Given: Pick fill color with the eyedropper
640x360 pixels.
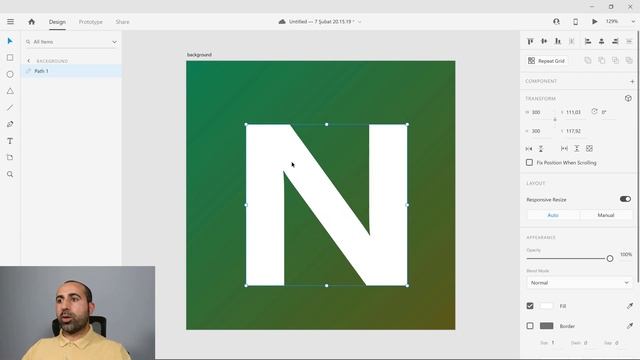Looking at the screenshot, I should (x=630, y=306).
